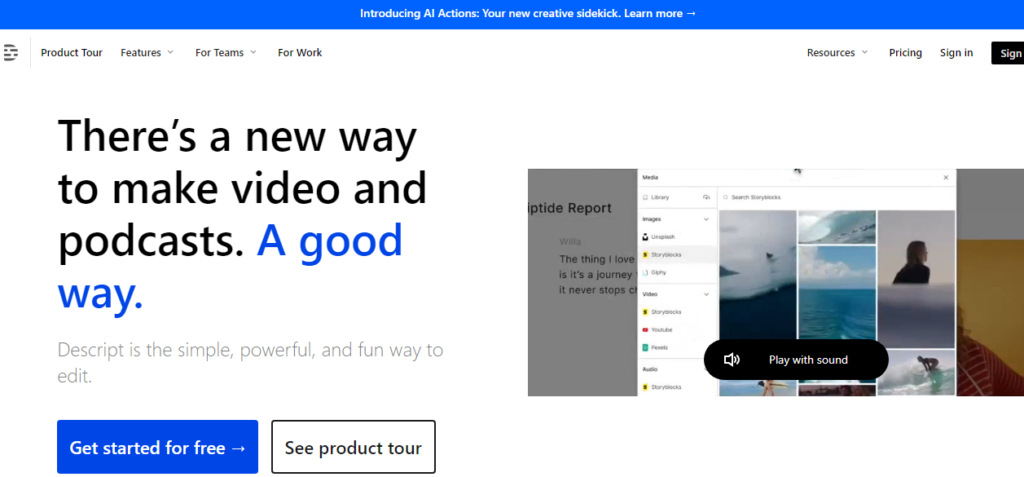
Task: Click the Pexels text label
Action: (660, 348)
